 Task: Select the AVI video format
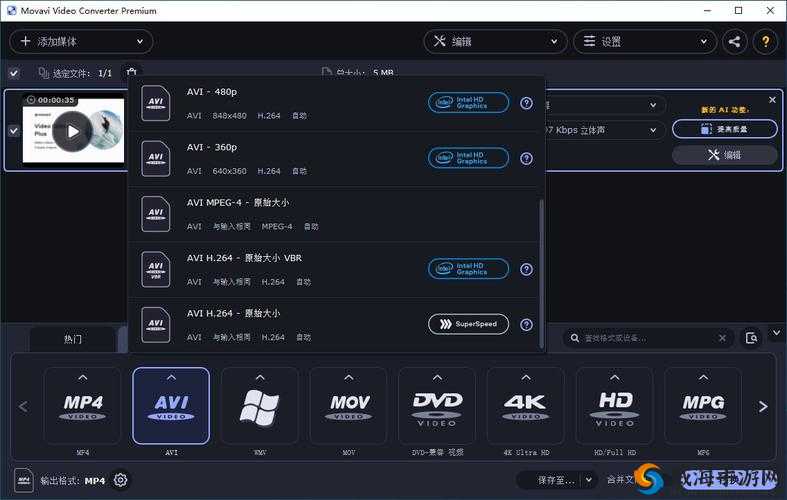point(171,406)
